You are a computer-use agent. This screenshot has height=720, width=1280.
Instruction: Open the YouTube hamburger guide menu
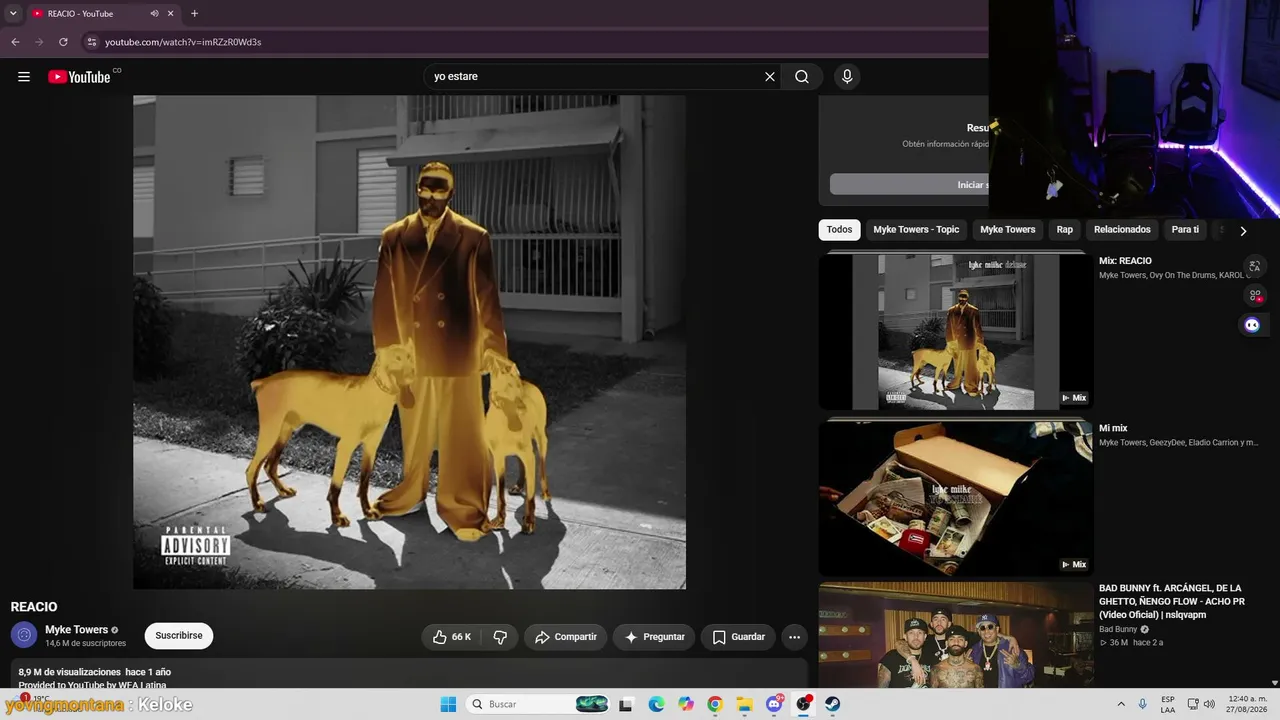pyautogui.click(x=24, y=77)
